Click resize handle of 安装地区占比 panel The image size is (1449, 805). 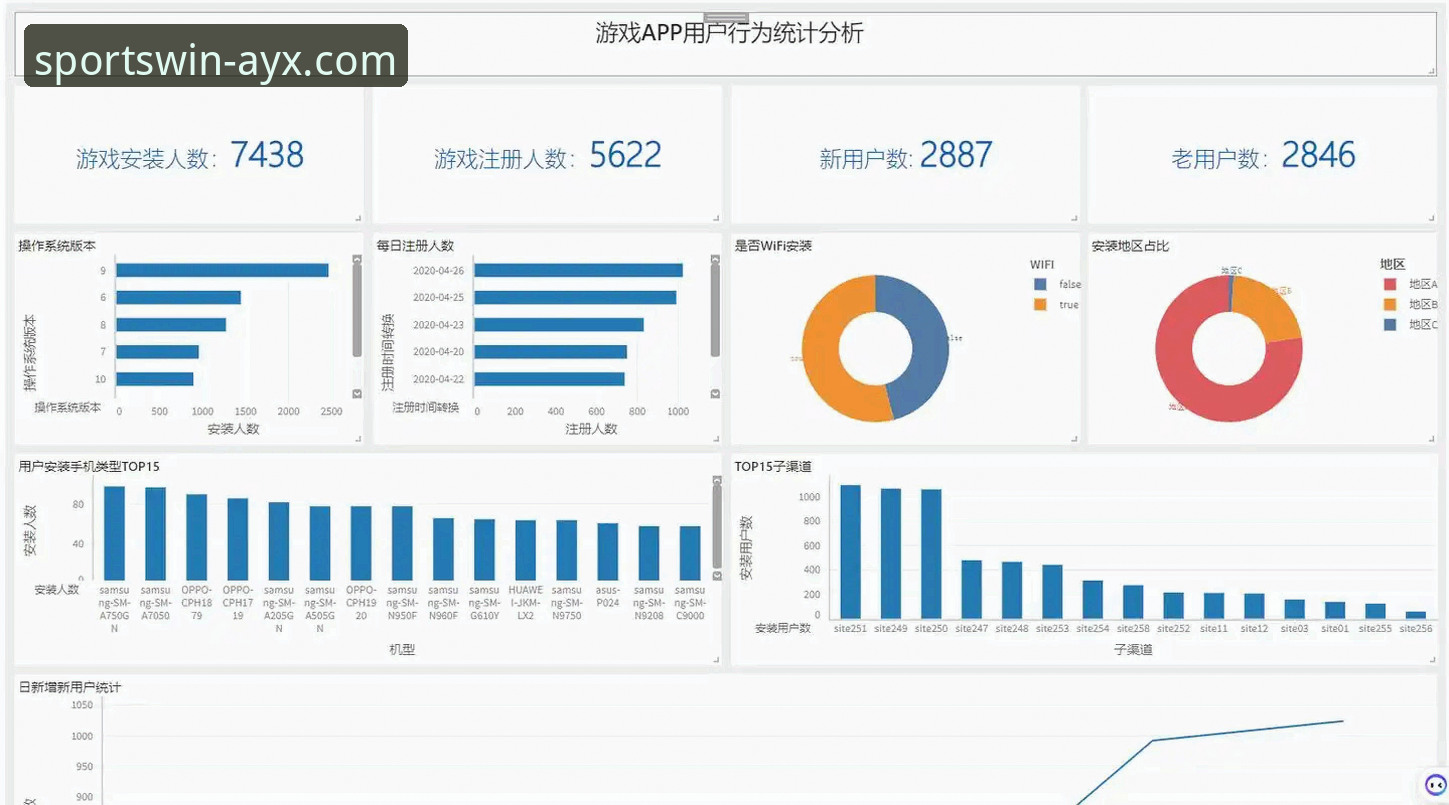[x=1432, y=439]
